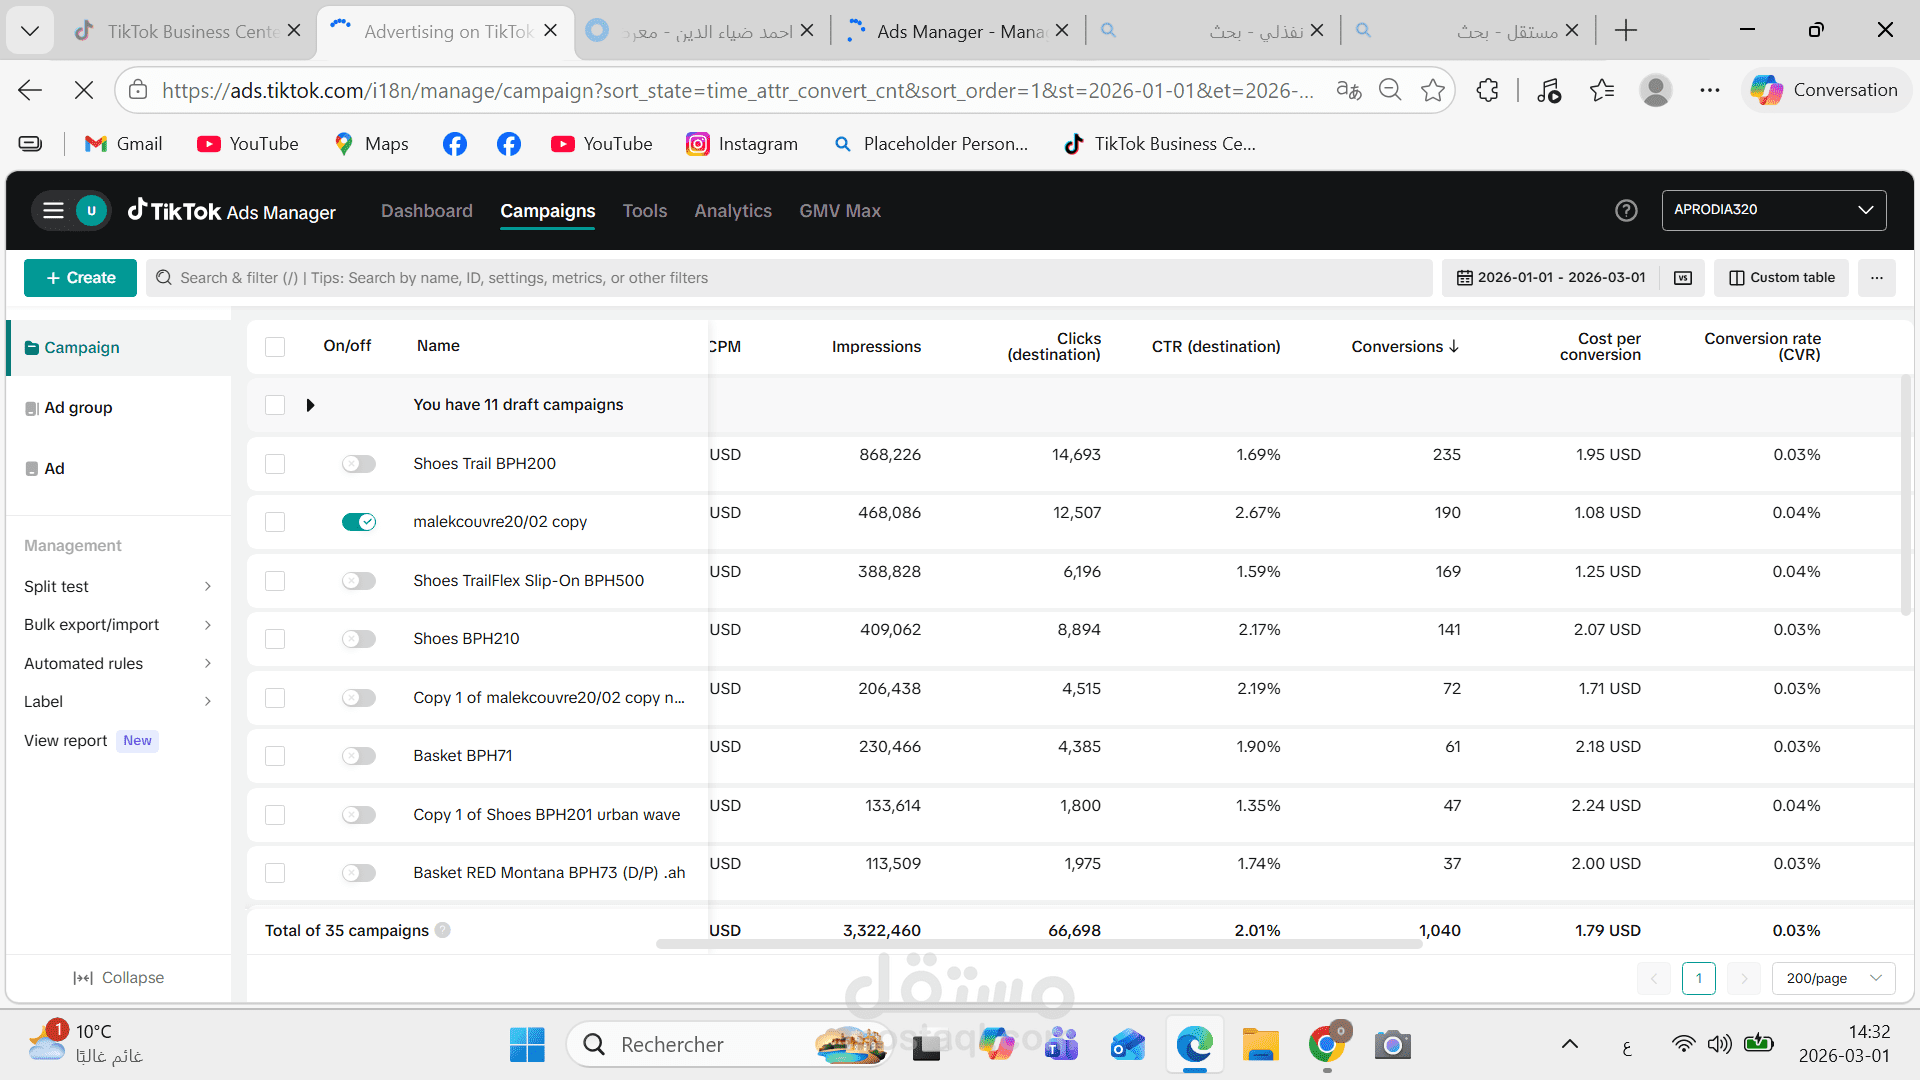This screenshot has width=1920, height=1080.
Task: Check the box for Basket BPH71 campaign
Action: point(275,756)
